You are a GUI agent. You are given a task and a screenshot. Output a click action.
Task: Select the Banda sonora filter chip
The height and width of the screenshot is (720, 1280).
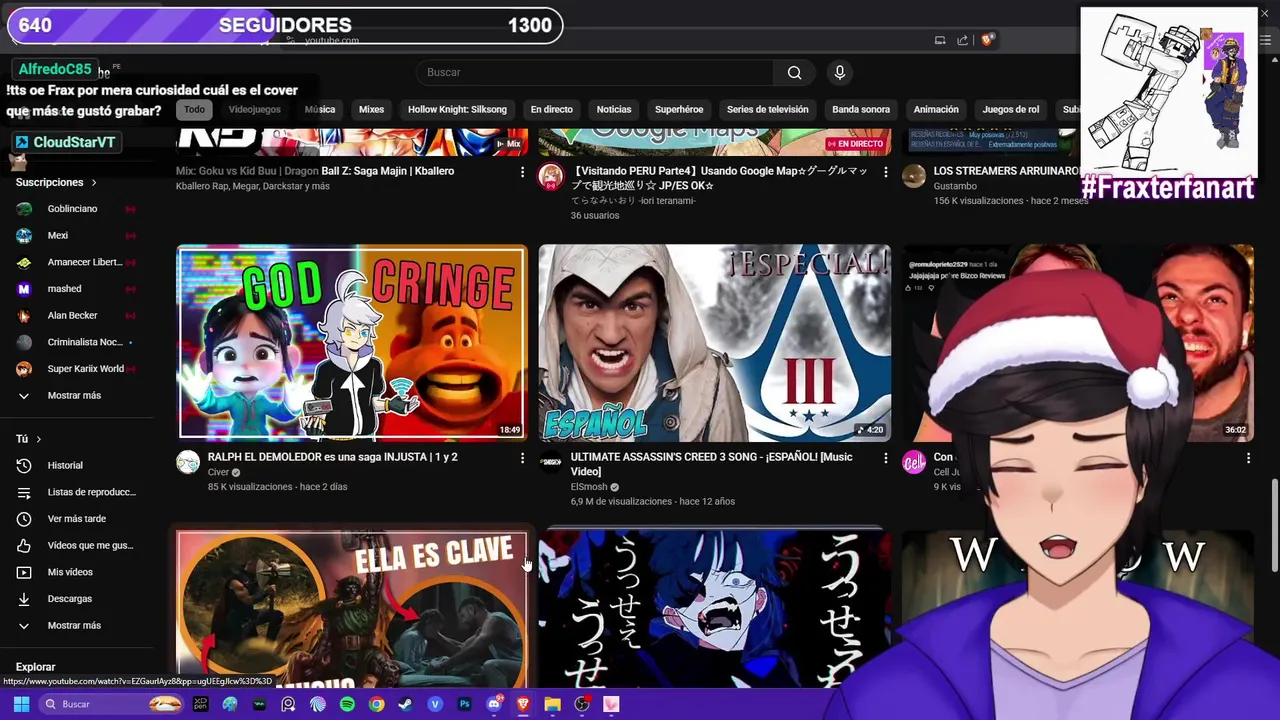pos(861,109)
